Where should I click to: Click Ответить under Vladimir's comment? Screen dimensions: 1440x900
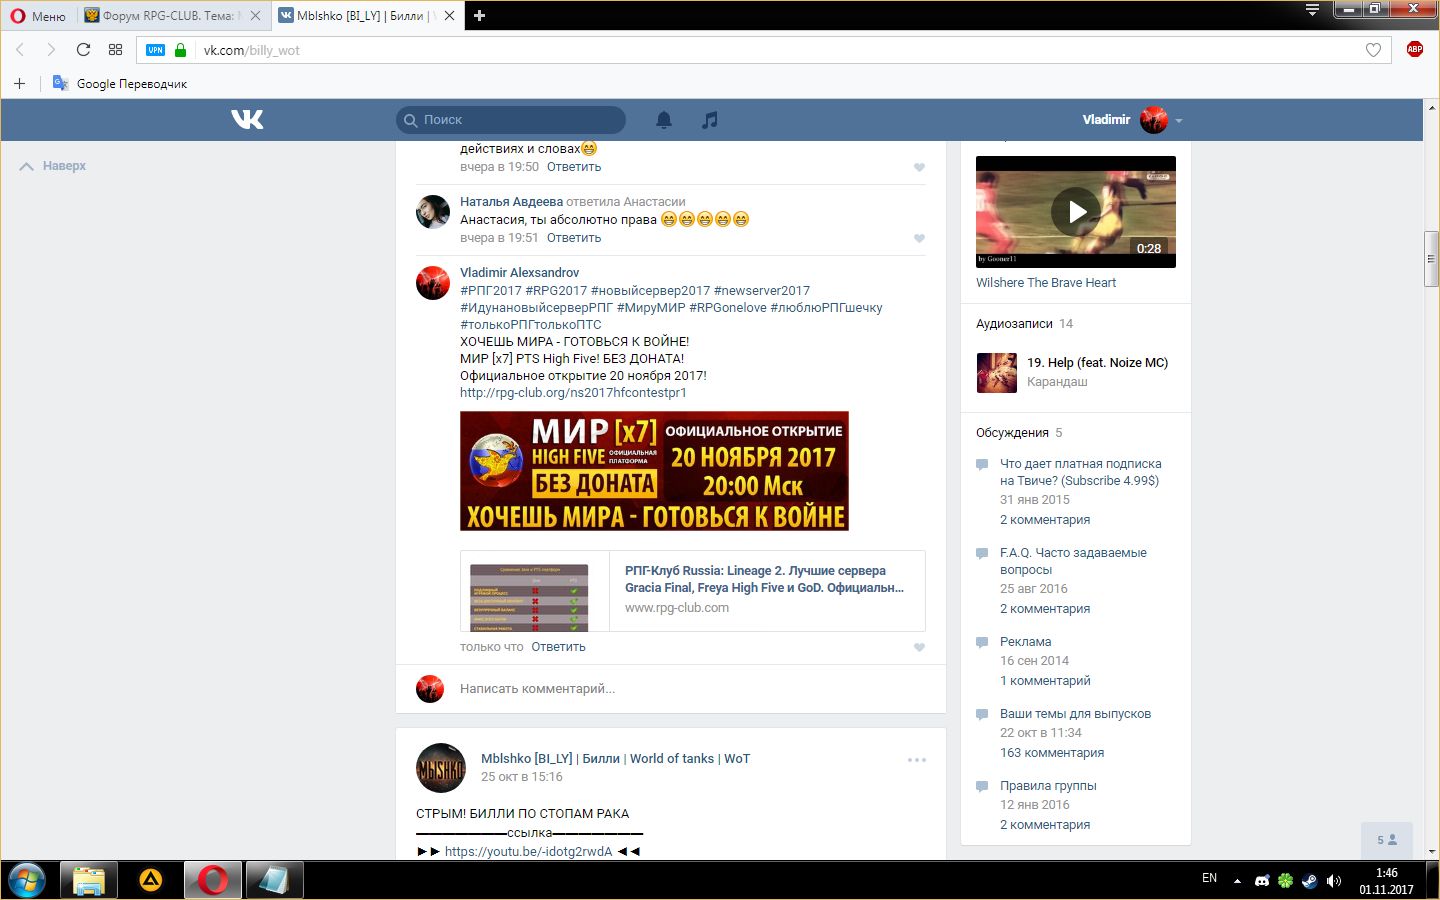coord(558,647)
